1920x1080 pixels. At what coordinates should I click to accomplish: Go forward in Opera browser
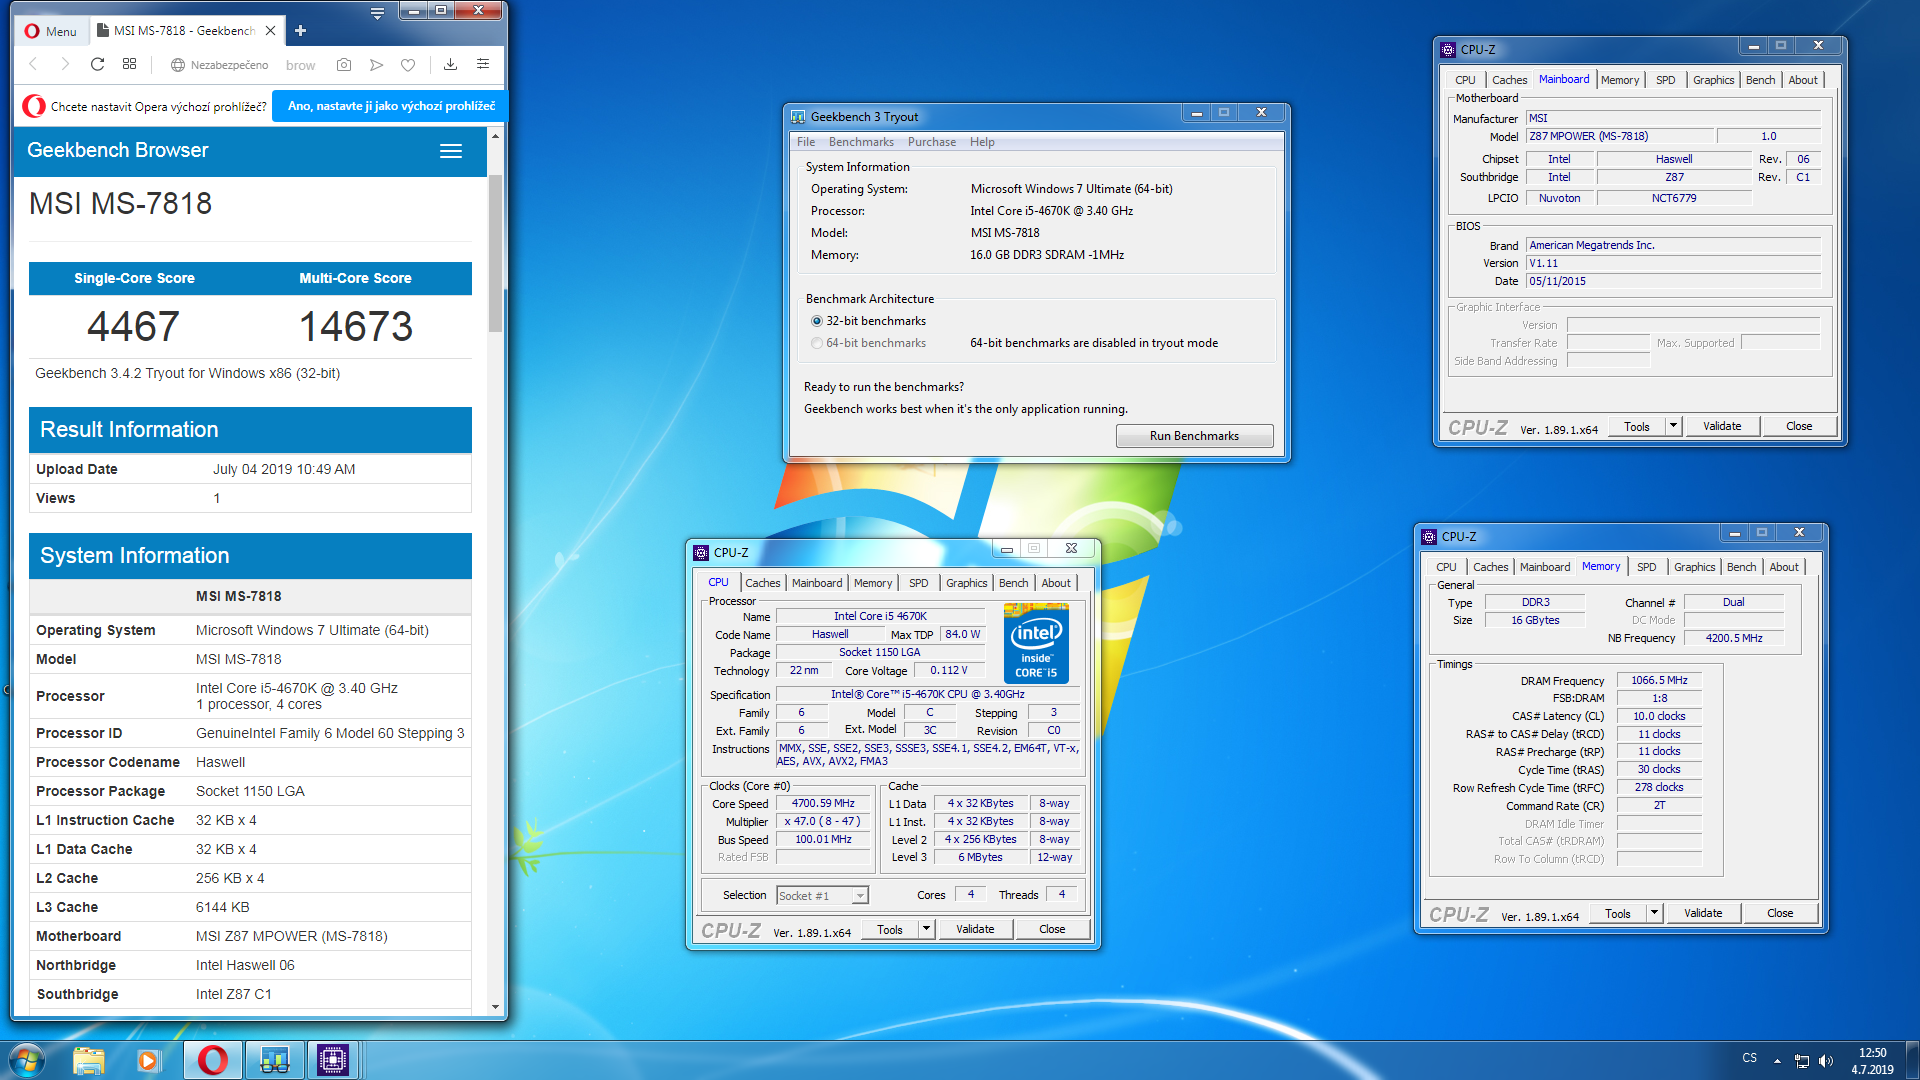click(65, 64)
